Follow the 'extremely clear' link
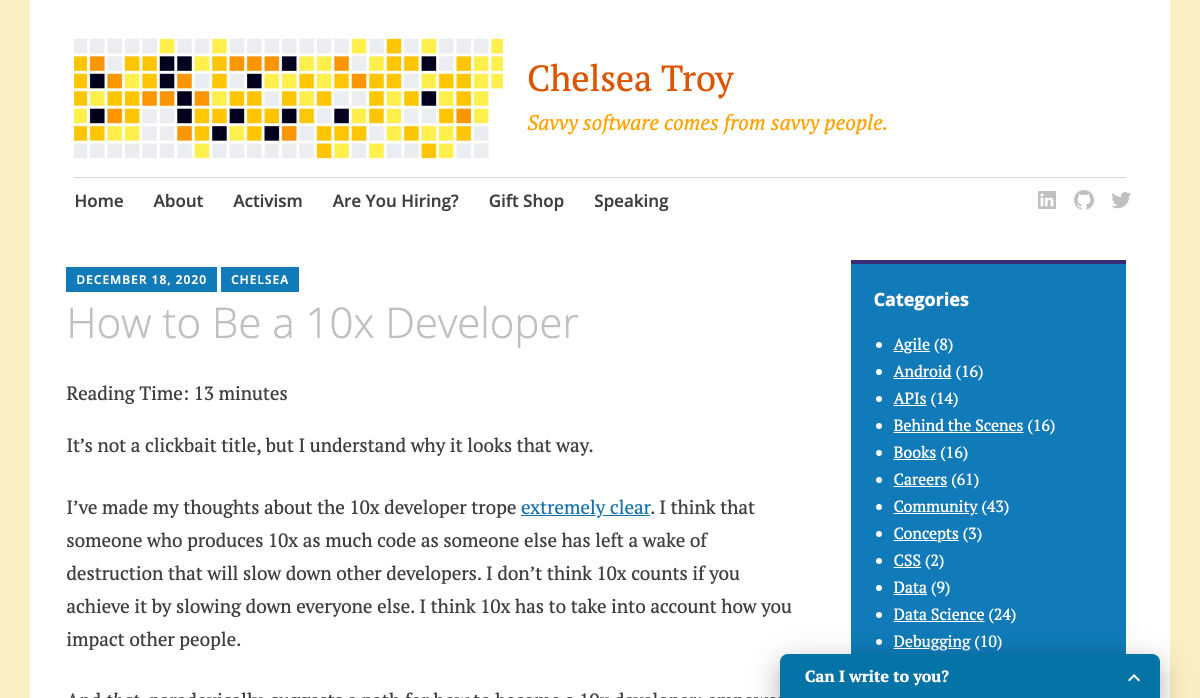 click(586, 508)
